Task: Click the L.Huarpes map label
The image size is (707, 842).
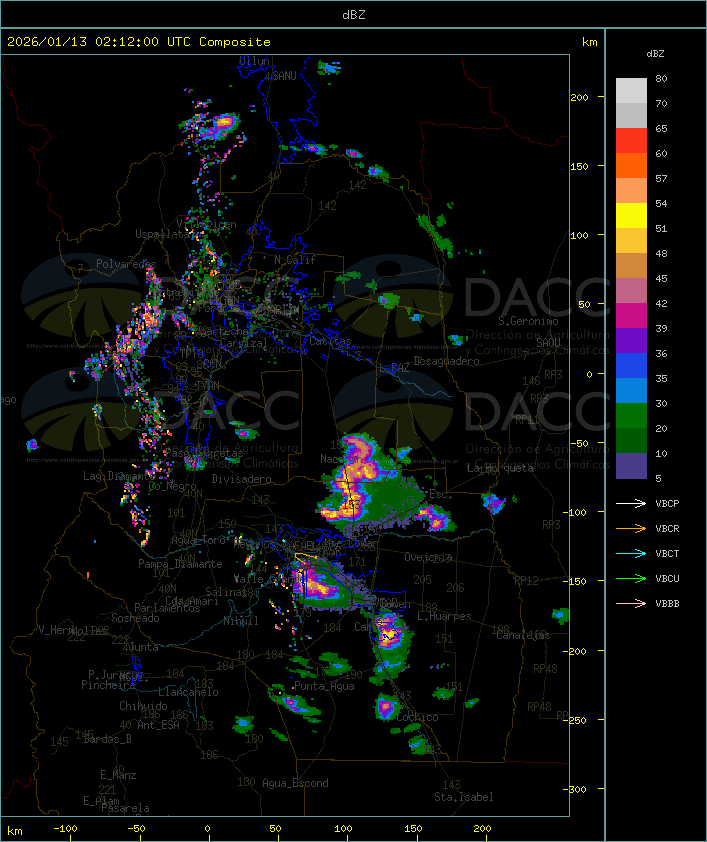Action: click(444, 616)
